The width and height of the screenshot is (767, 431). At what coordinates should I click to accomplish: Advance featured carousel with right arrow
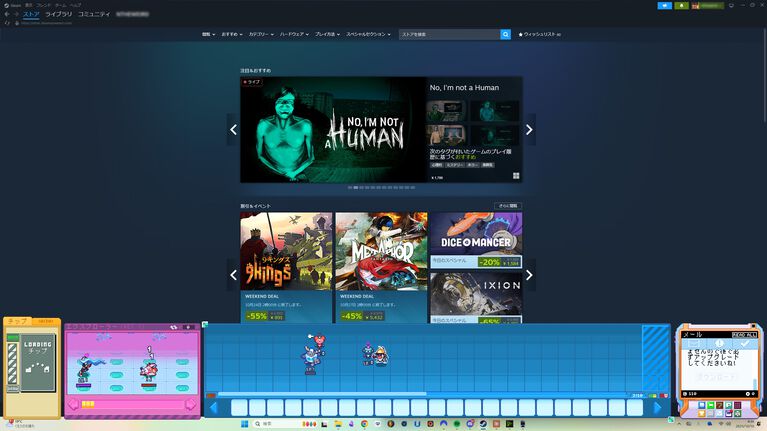(x=529, y=129)
